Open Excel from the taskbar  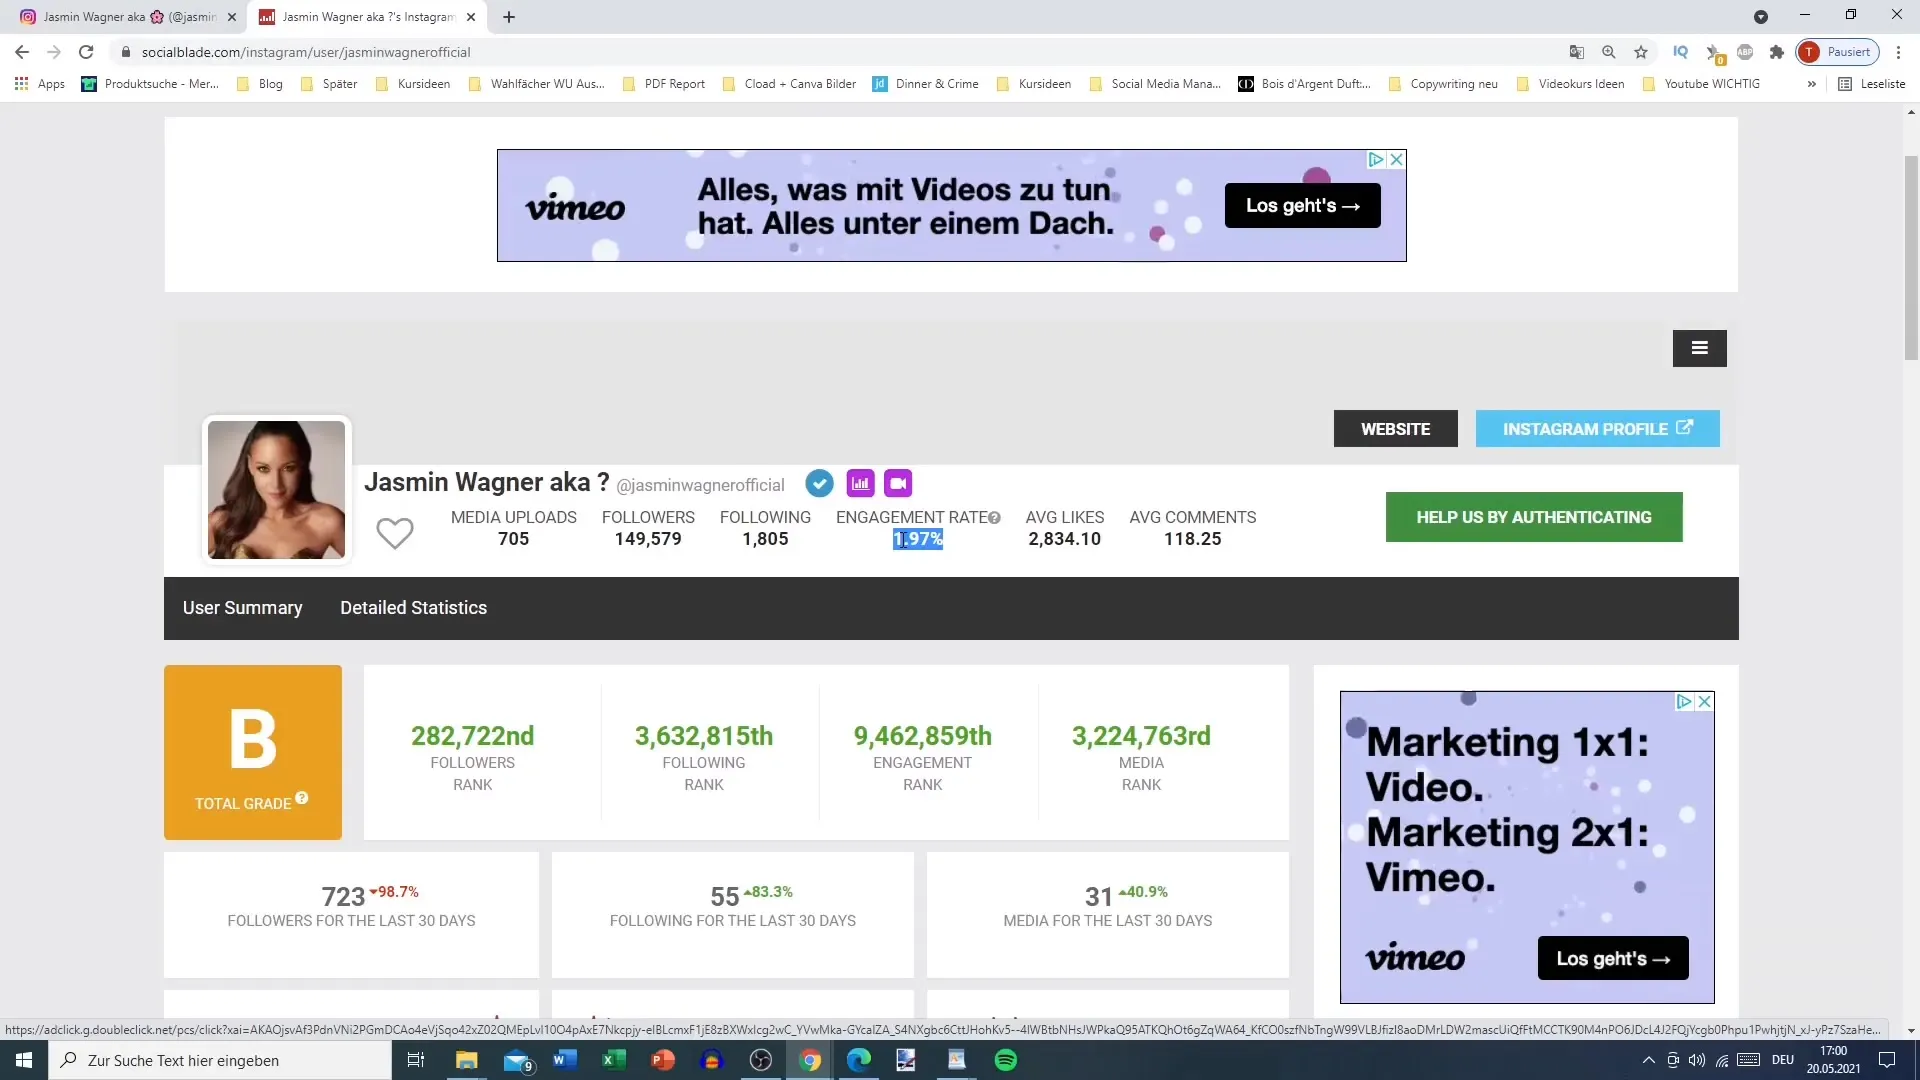(x=613, y=1060)
